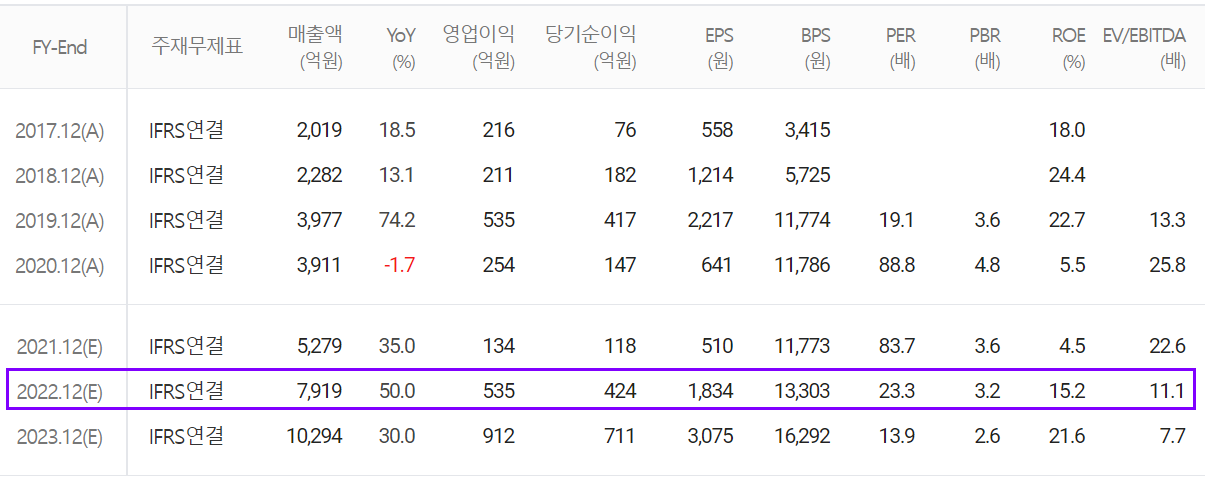
Task: Click PER value 88.8 for 2020
Action: pyautogui.click(x=895, y=265)
